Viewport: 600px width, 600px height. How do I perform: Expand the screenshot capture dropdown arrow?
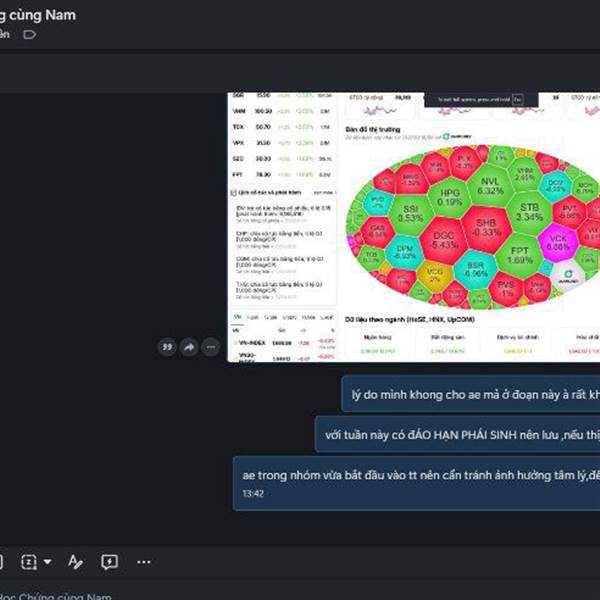pos(47,562)
